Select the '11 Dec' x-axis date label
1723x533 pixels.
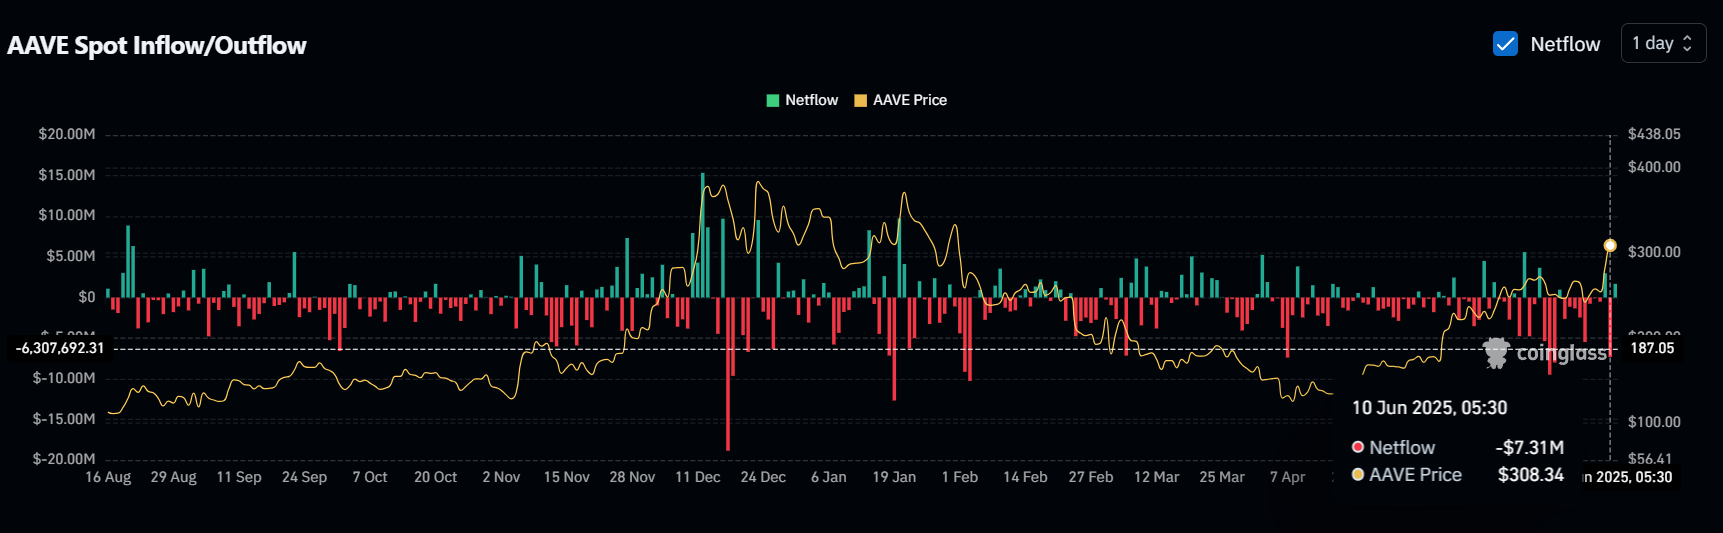tap(697, 477)
